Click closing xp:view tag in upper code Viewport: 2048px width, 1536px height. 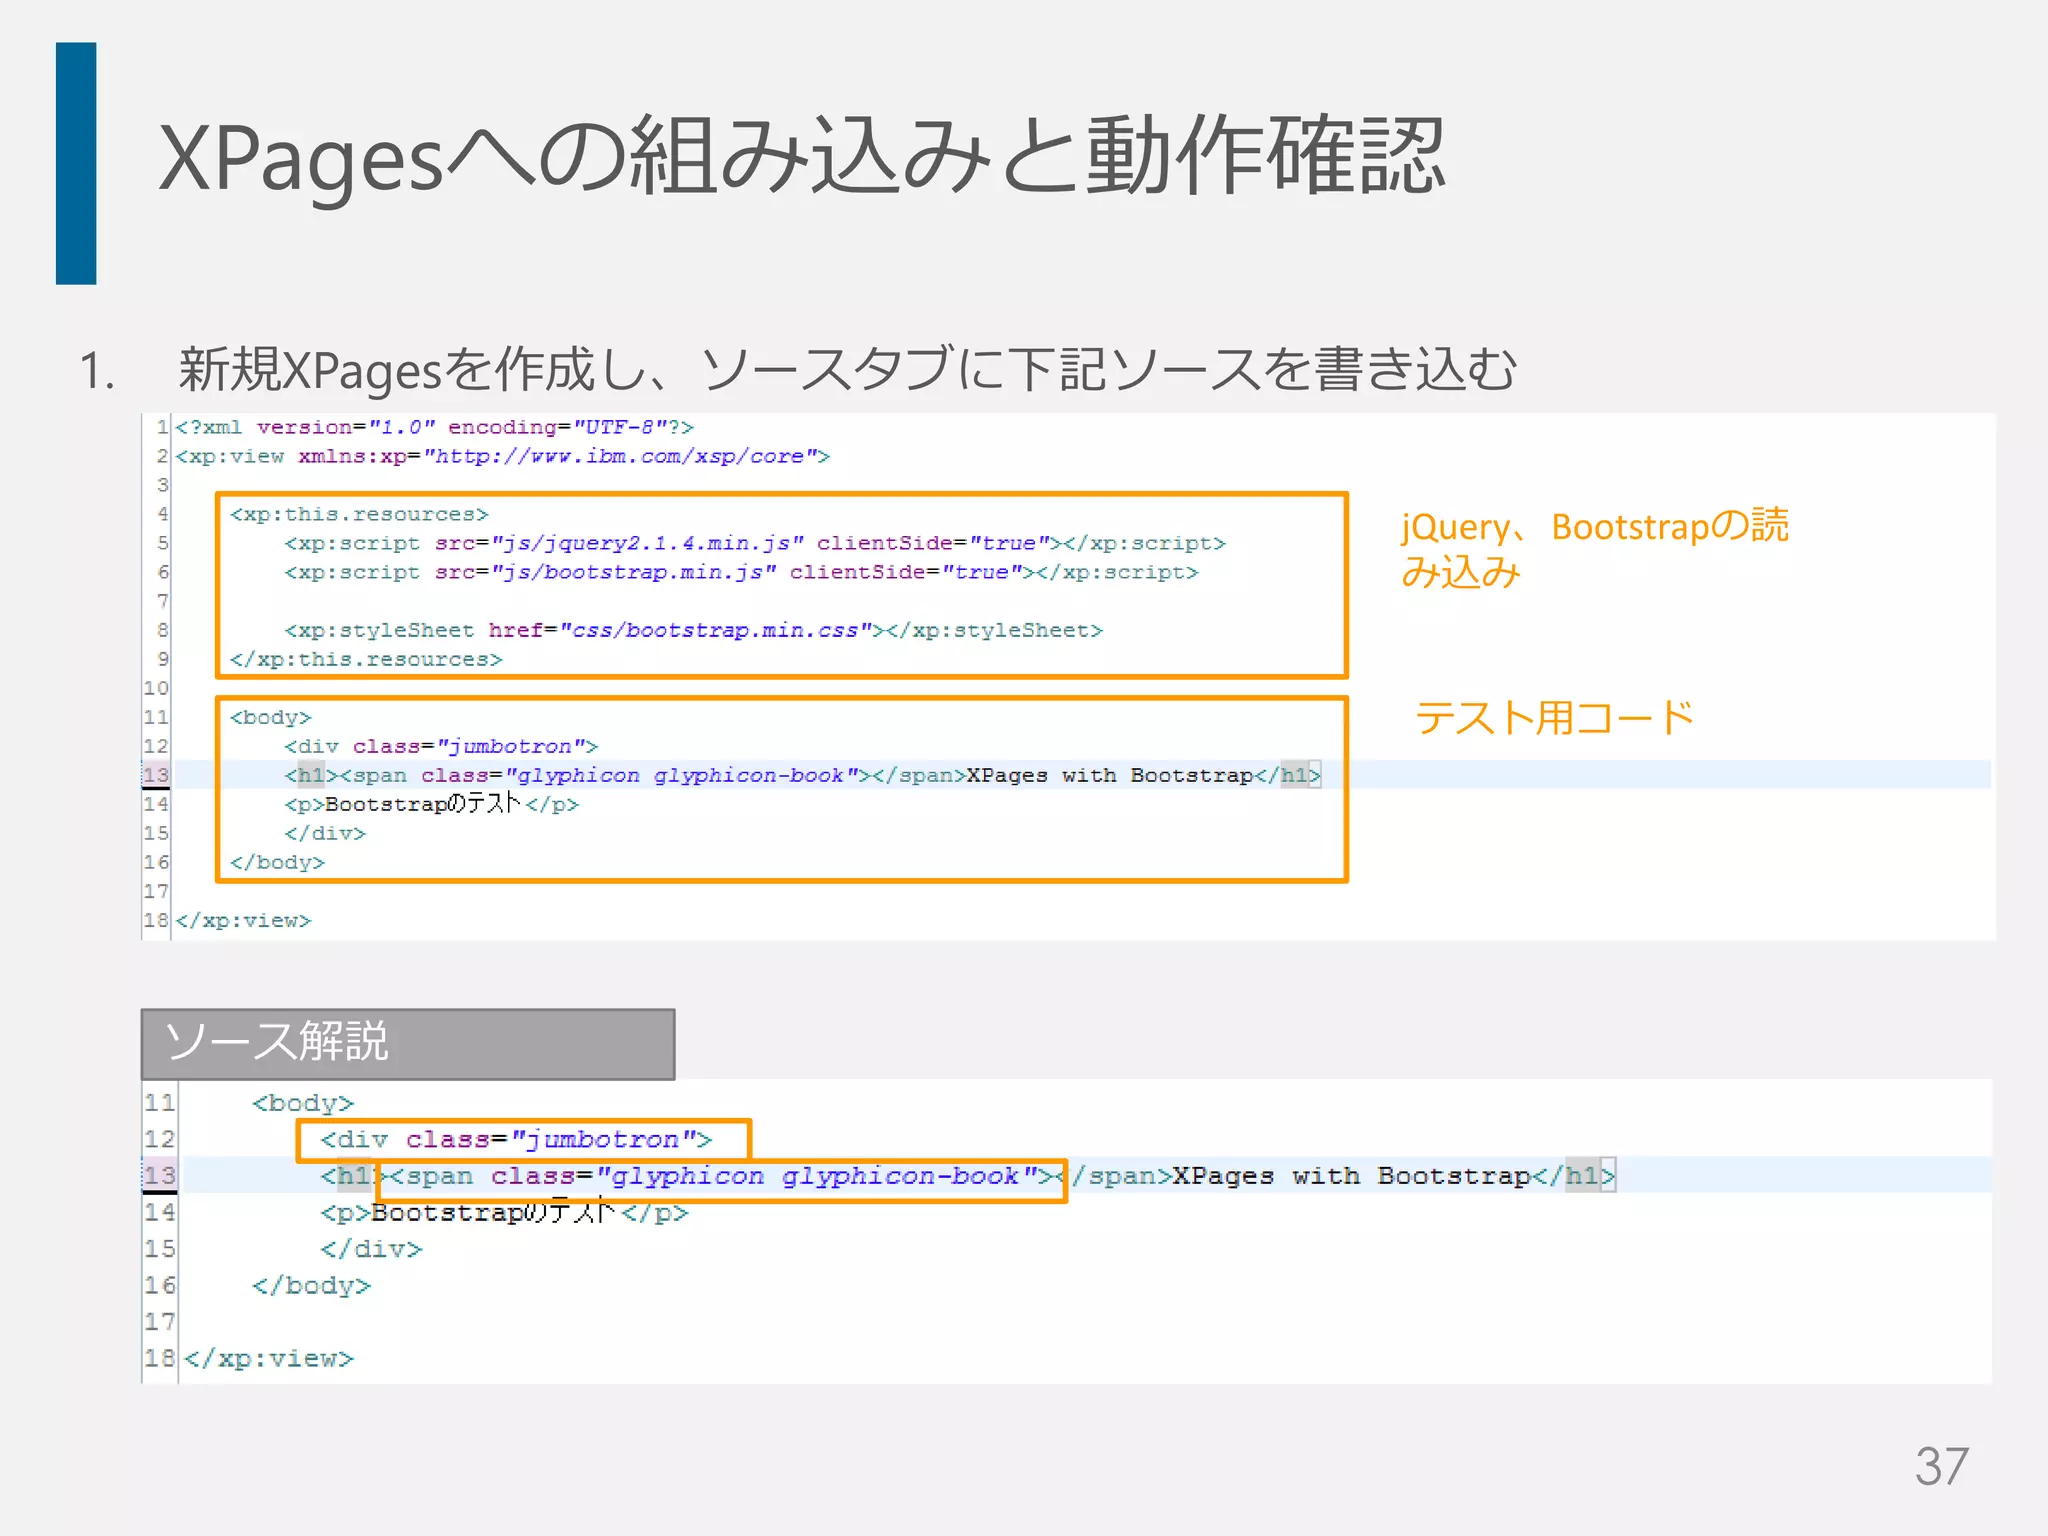(243, 920)
